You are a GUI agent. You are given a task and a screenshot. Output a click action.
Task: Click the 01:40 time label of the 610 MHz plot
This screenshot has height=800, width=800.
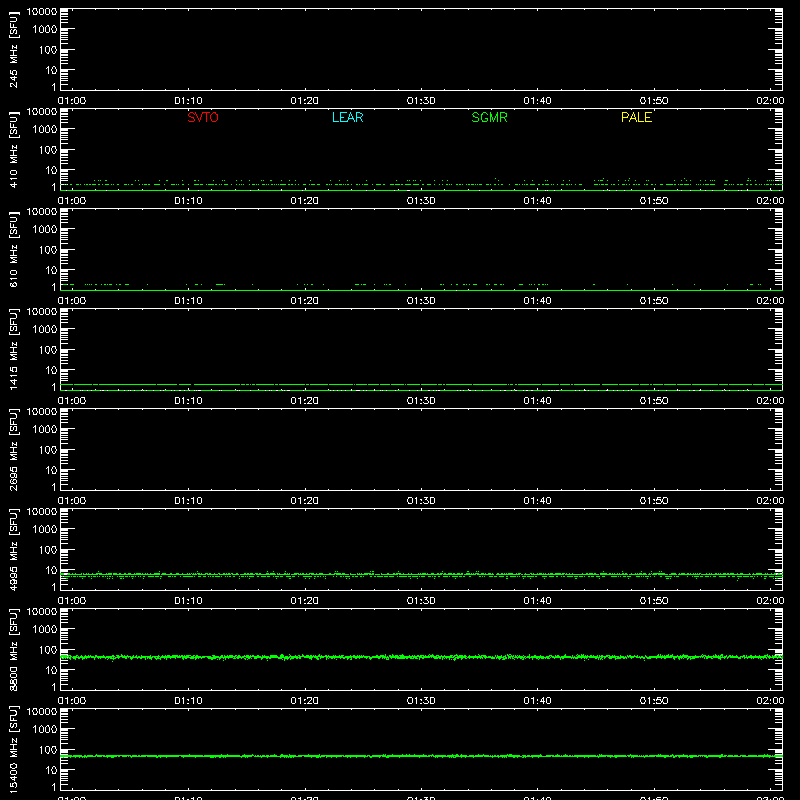pyautogui.click(x=537, y=301)
